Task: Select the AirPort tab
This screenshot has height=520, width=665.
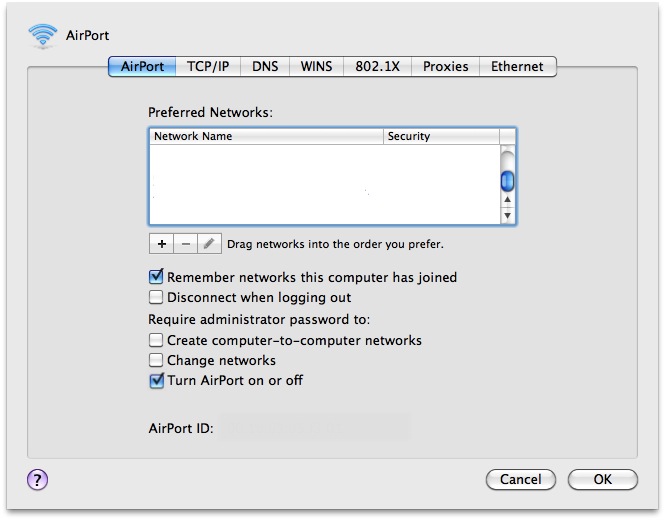Action: [142, 67]
